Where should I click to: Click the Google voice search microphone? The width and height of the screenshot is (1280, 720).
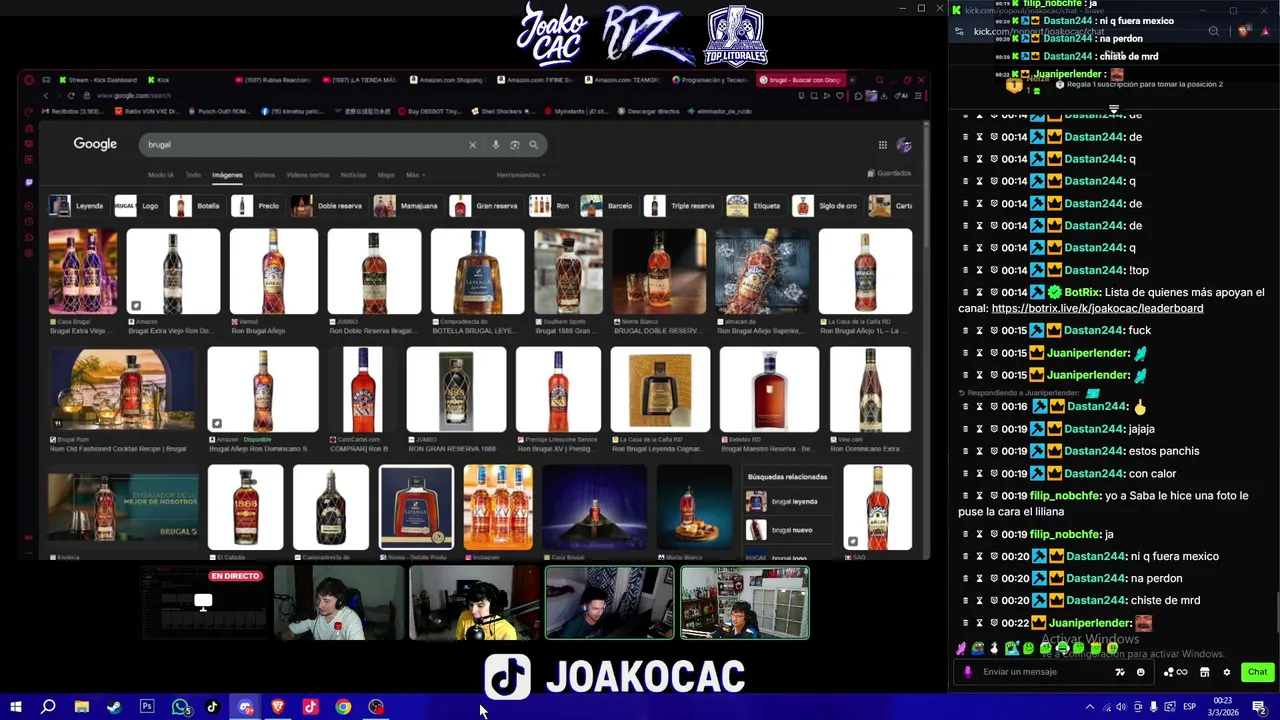495,145
